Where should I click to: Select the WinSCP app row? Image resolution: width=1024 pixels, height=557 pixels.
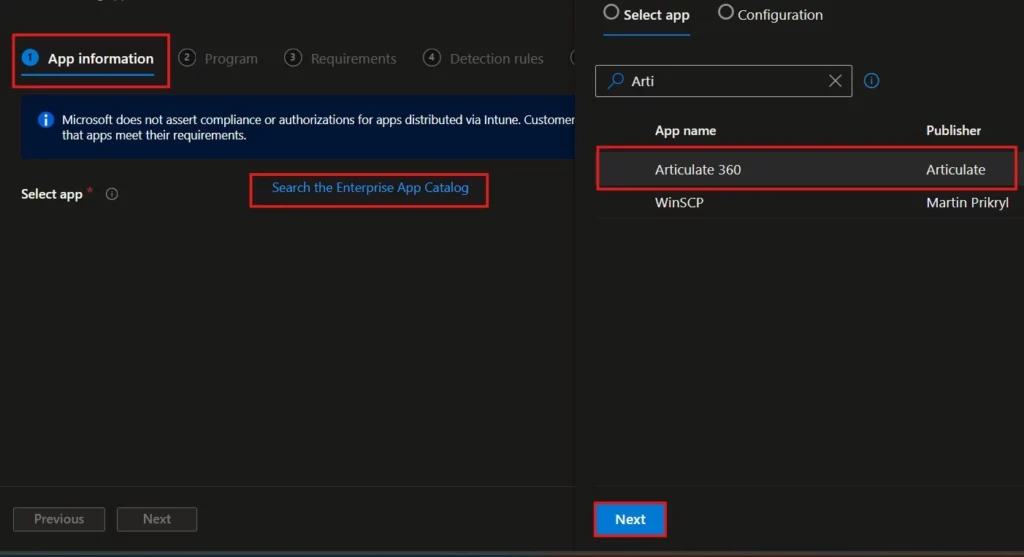[809, 202]
